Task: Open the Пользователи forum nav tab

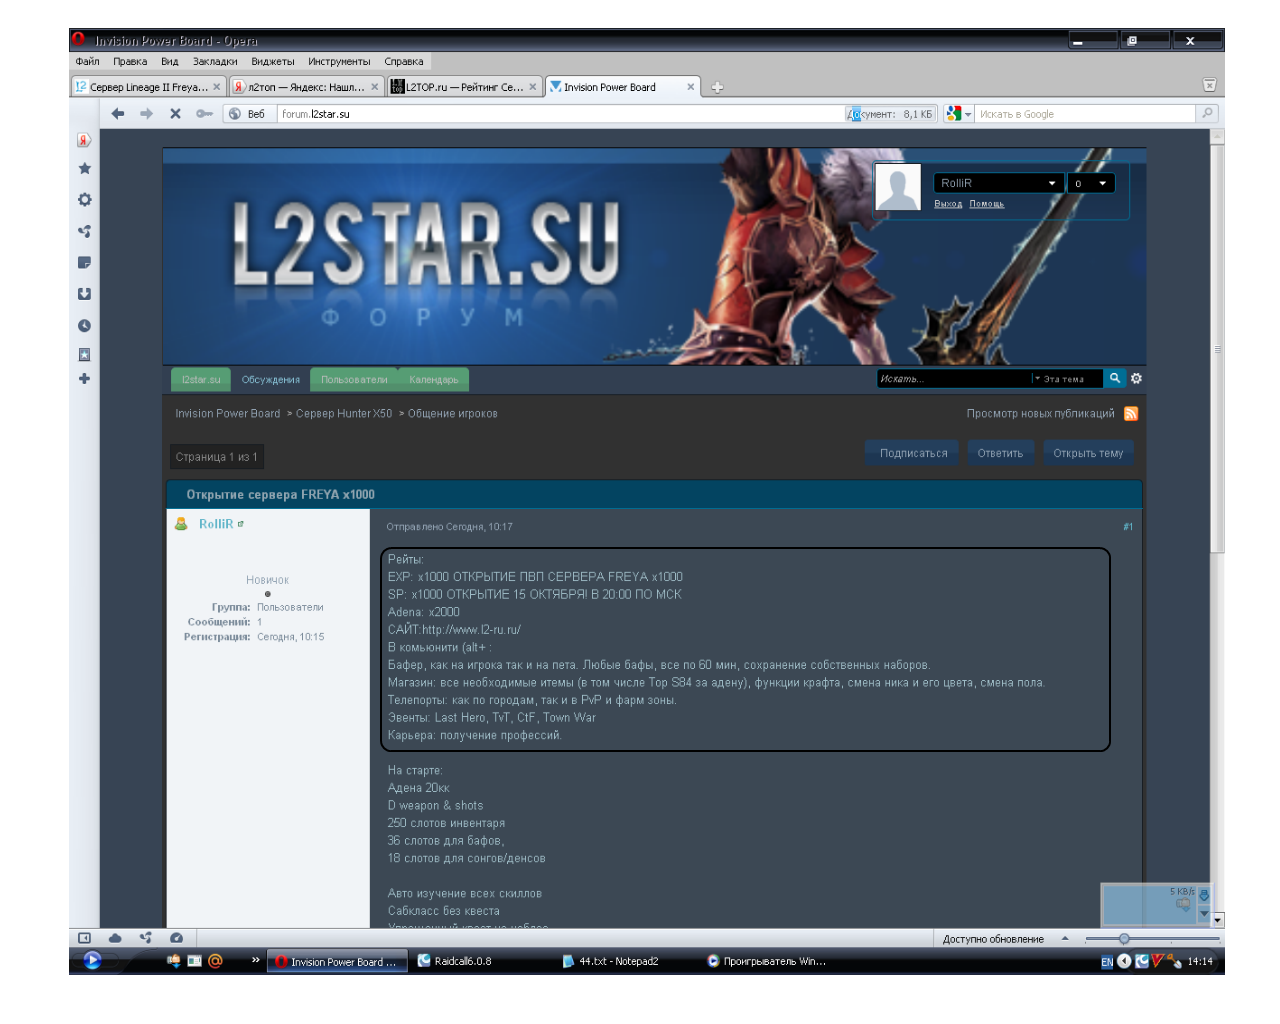Action: (354, 380)
